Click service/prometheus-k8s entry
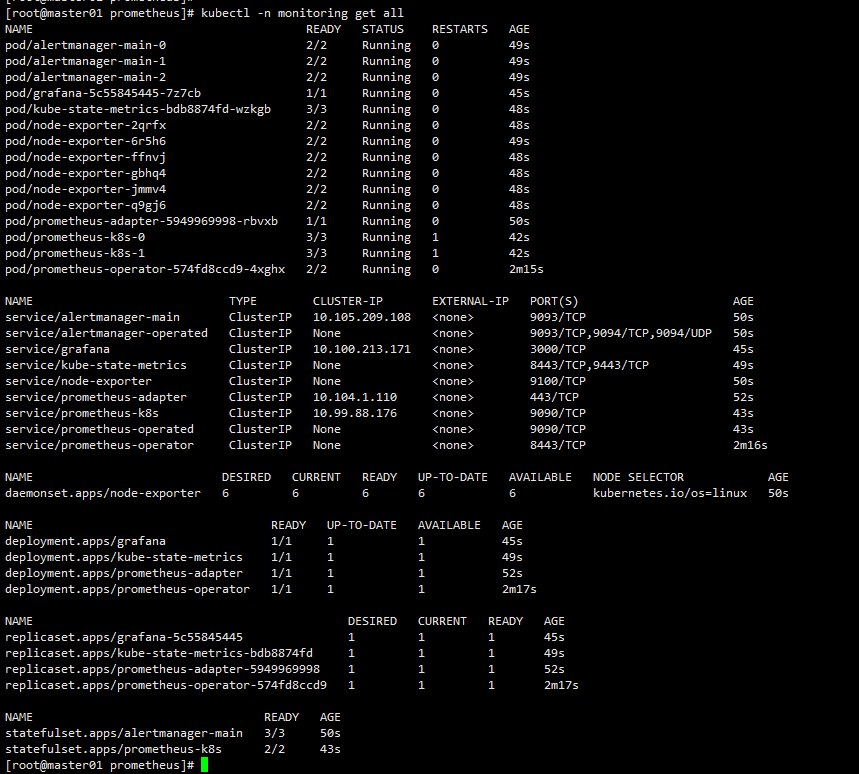 [x=82, y=413]
